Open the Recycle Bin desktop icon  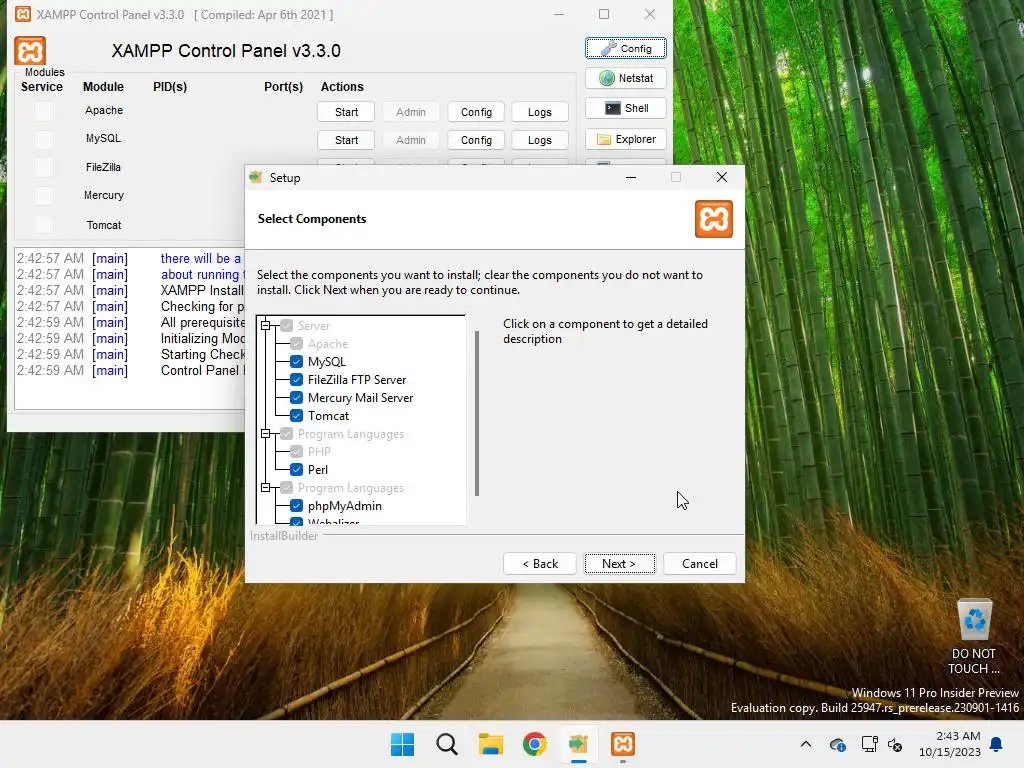point(974,637)
